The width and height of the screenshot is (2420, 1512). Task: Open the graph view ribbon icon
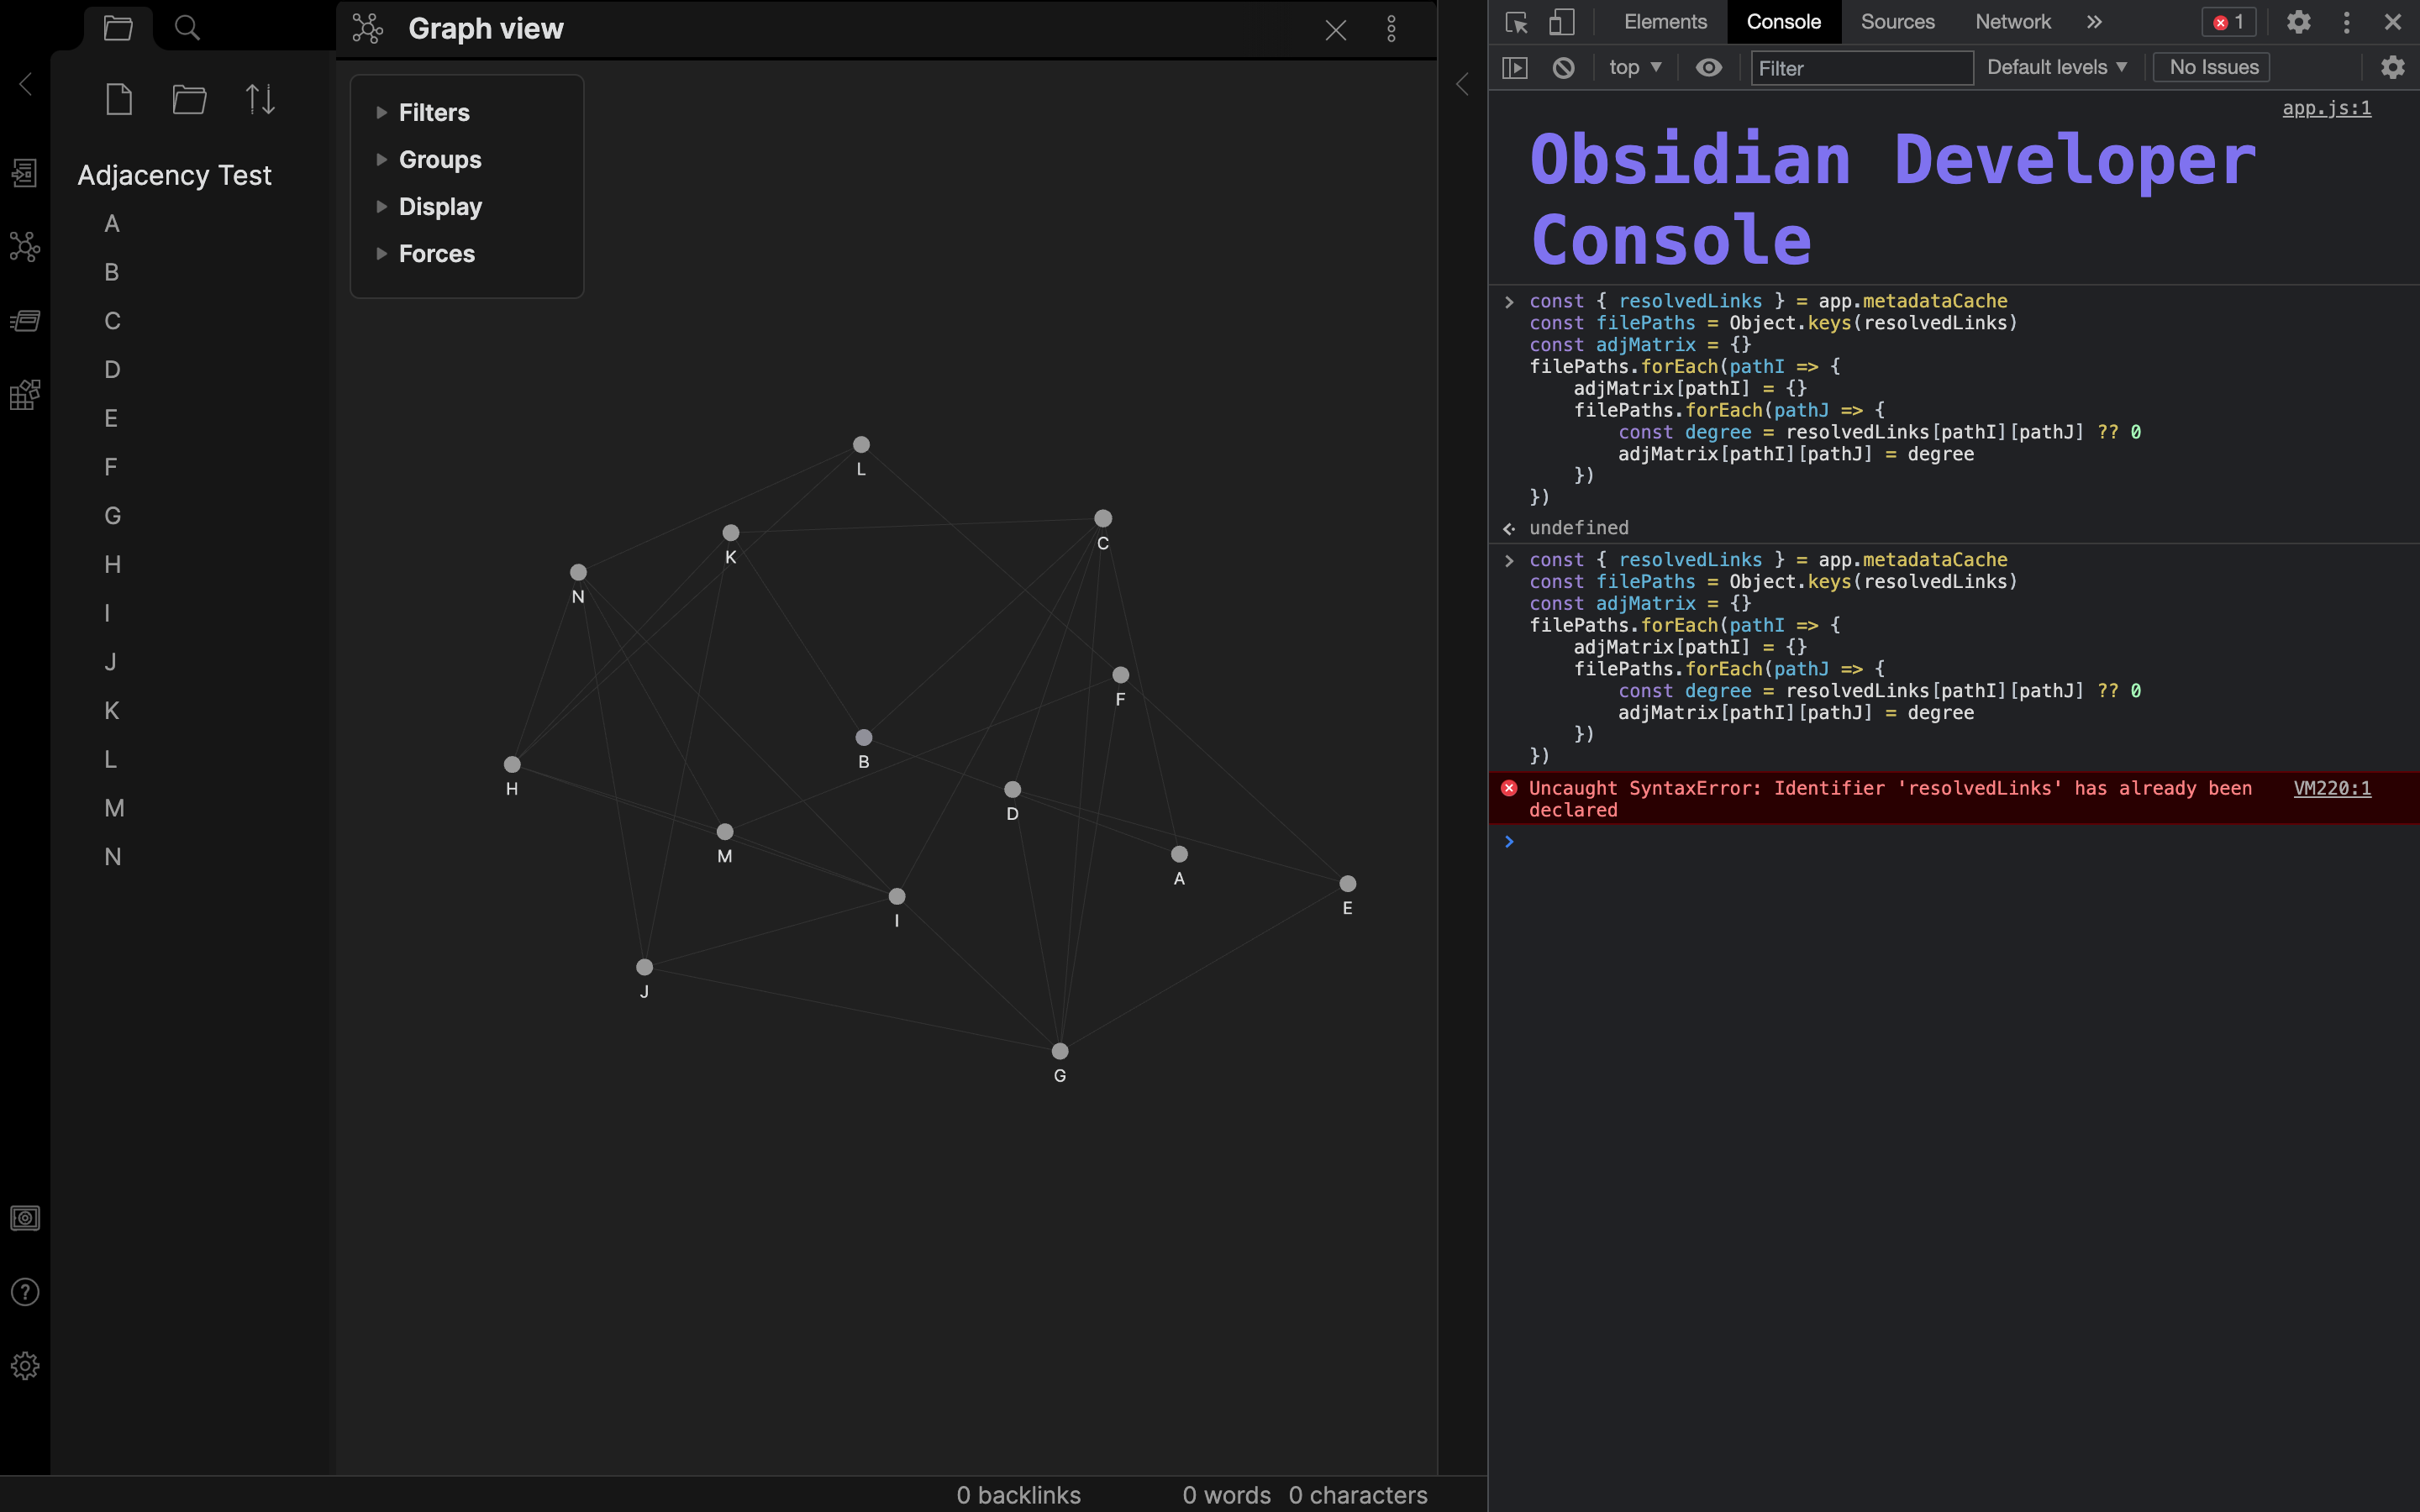click(x=25, y=247)
